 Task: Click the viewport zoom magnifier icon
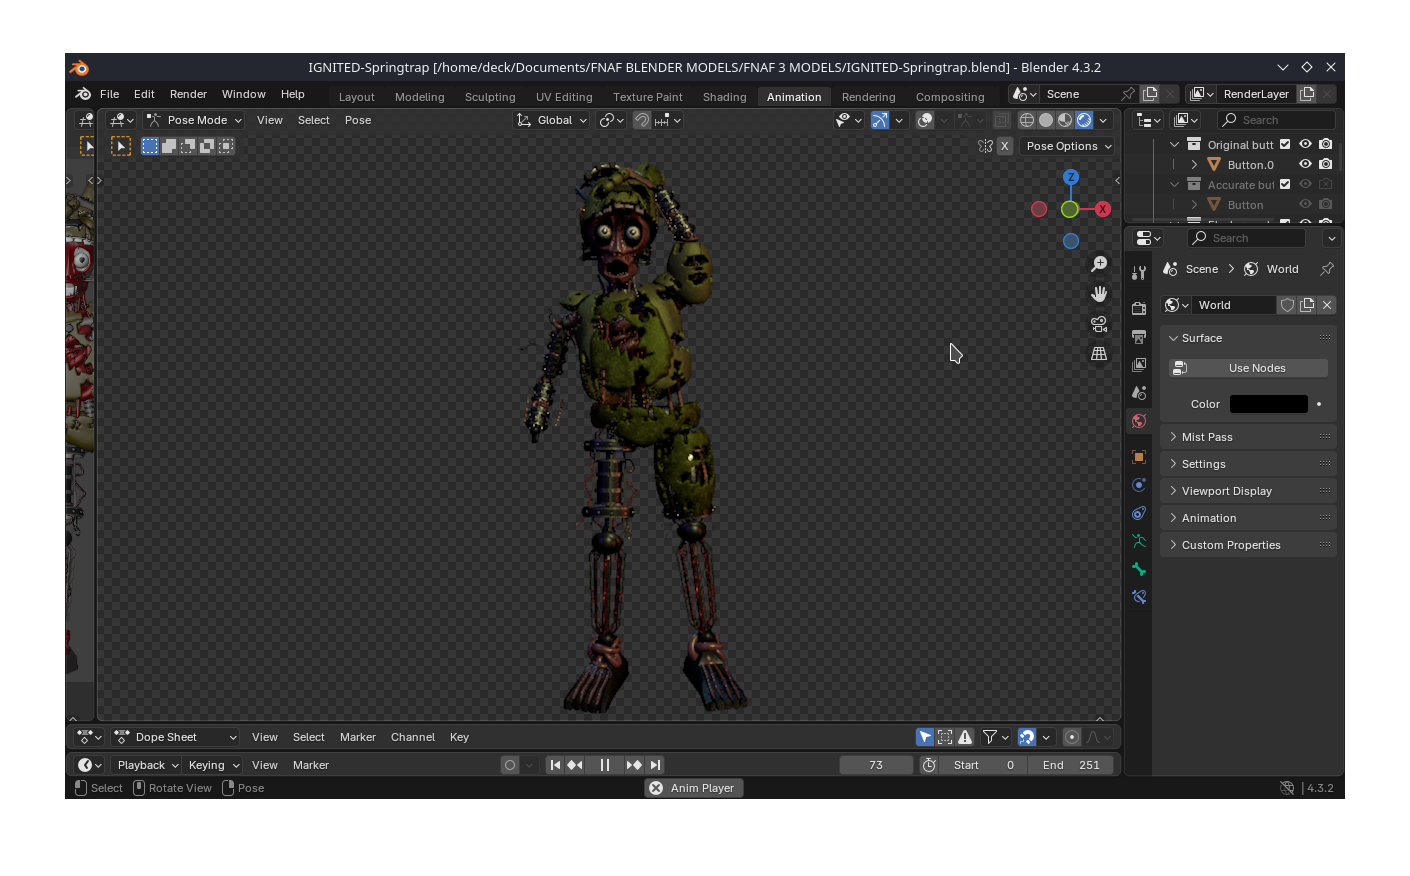(1099, 264)
